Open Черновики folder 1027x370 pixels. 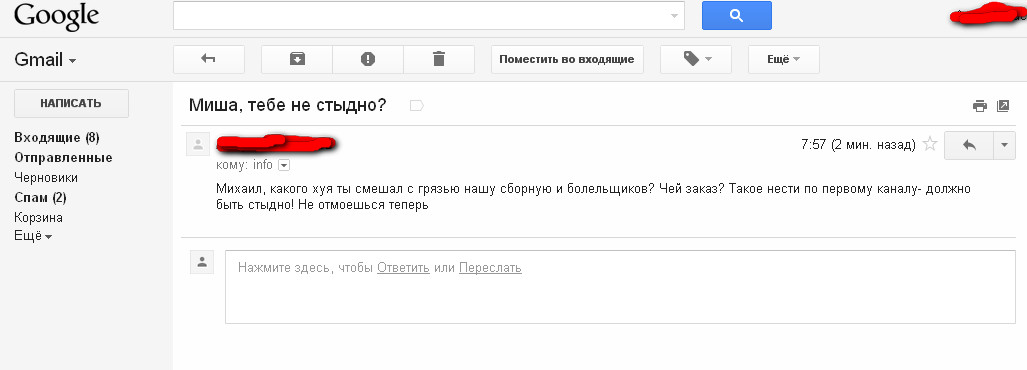coord(45,177)
